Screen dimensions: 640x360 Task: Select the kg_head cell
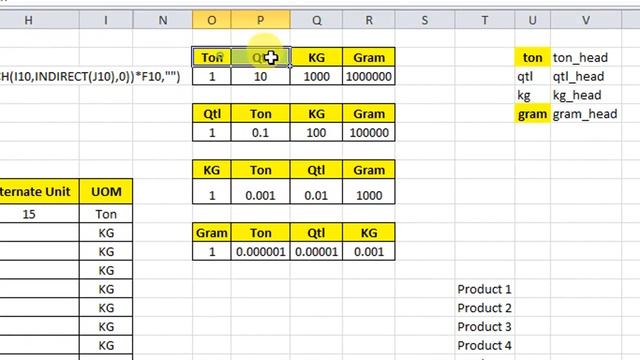586,95
